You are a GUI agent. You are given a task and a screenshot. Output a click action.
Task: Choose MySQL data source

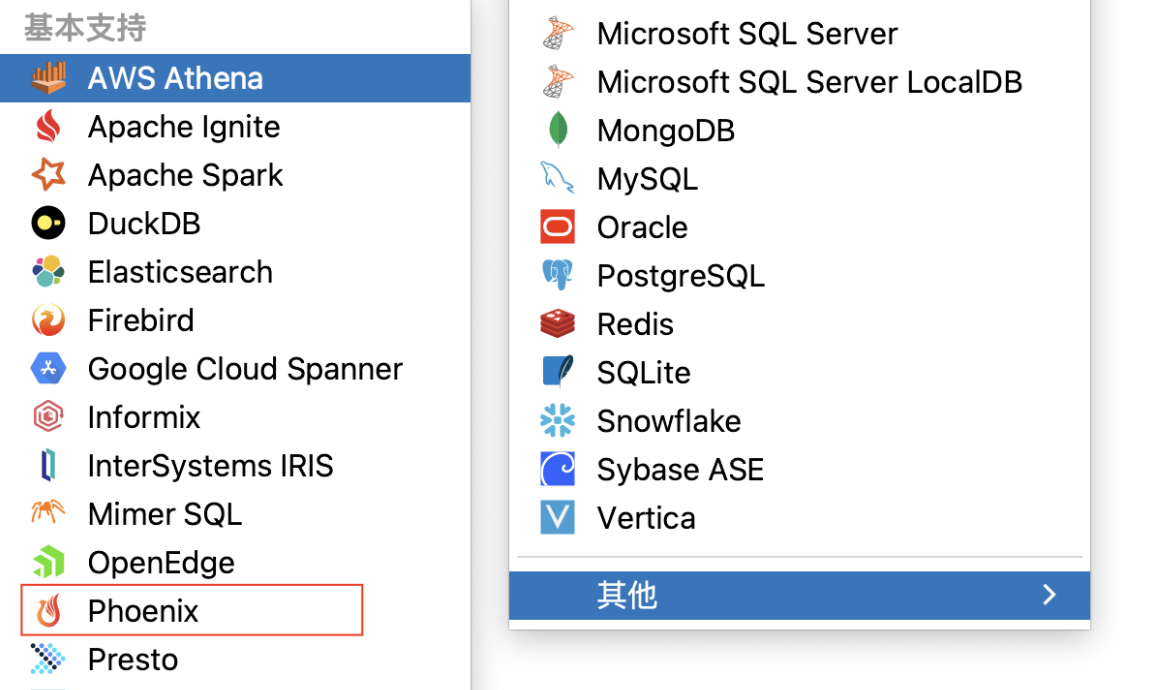tap(799, 178)
